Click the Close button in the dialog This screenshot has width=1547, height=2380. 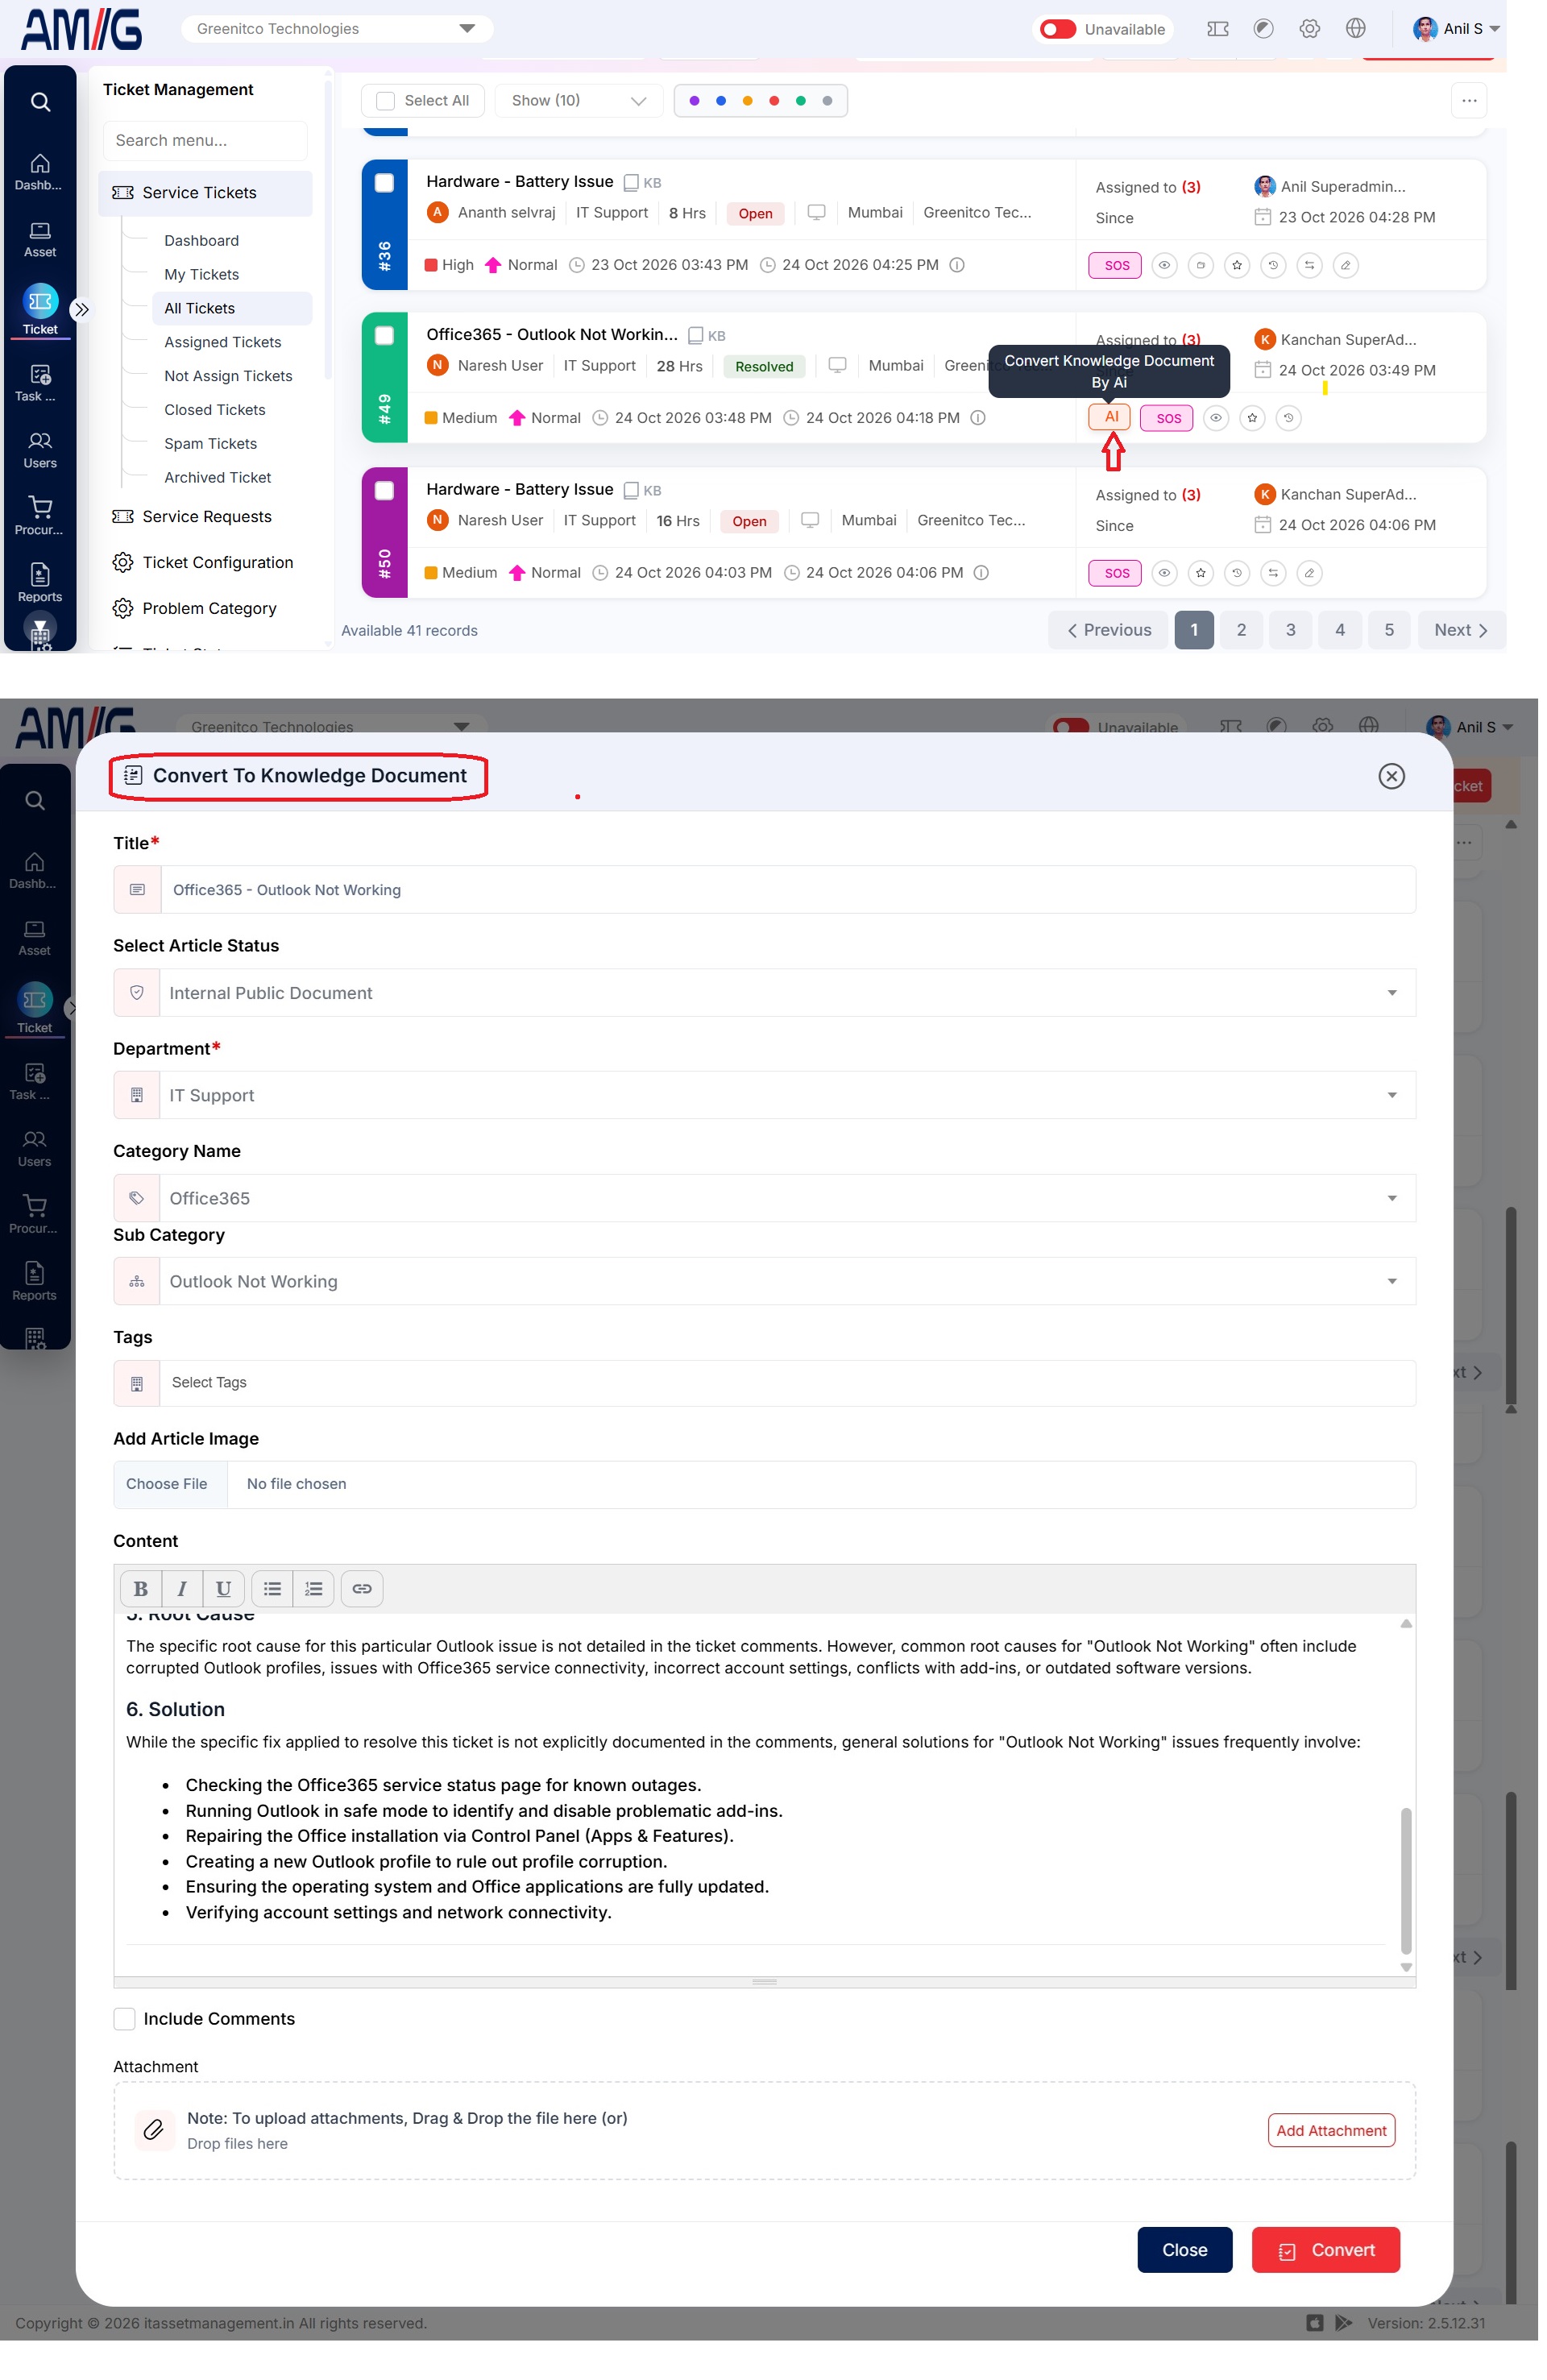1184,2250
